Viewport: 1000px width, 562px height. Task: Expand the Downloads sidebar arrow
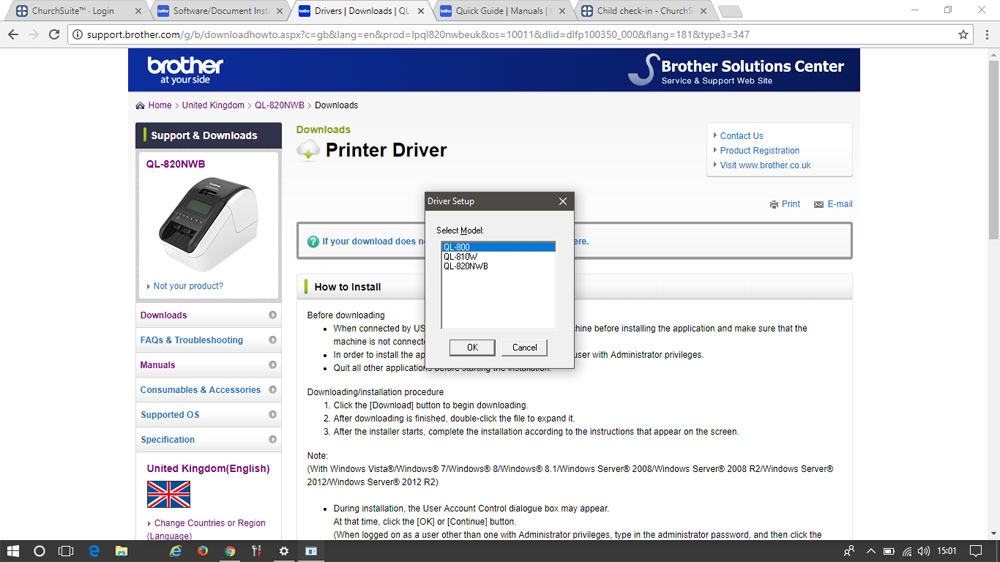272,315
